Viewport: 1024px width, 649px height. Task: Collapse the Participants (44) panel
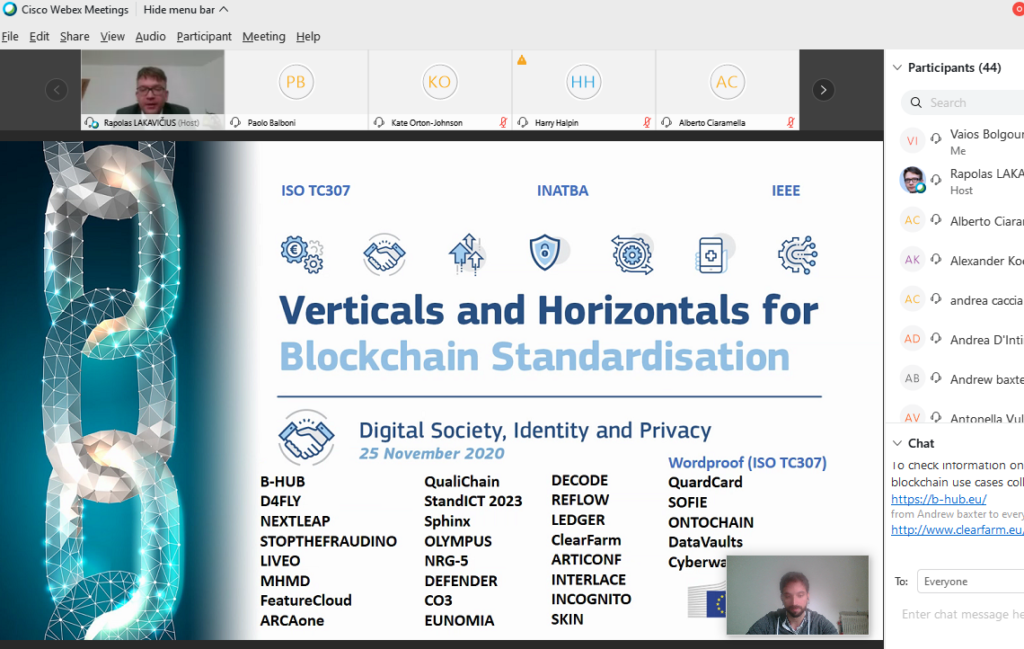[897, 67]
